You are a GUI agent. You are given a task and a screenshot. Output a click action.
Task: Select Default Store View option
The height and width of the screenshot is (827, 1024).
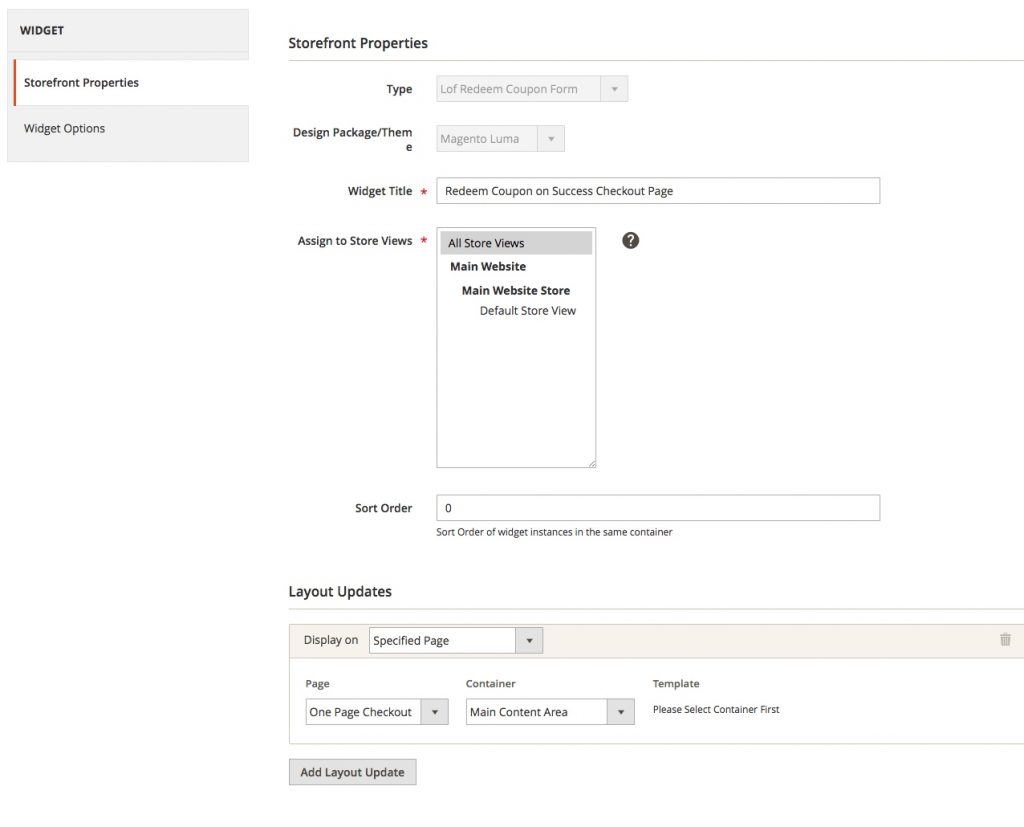[528, 311]
